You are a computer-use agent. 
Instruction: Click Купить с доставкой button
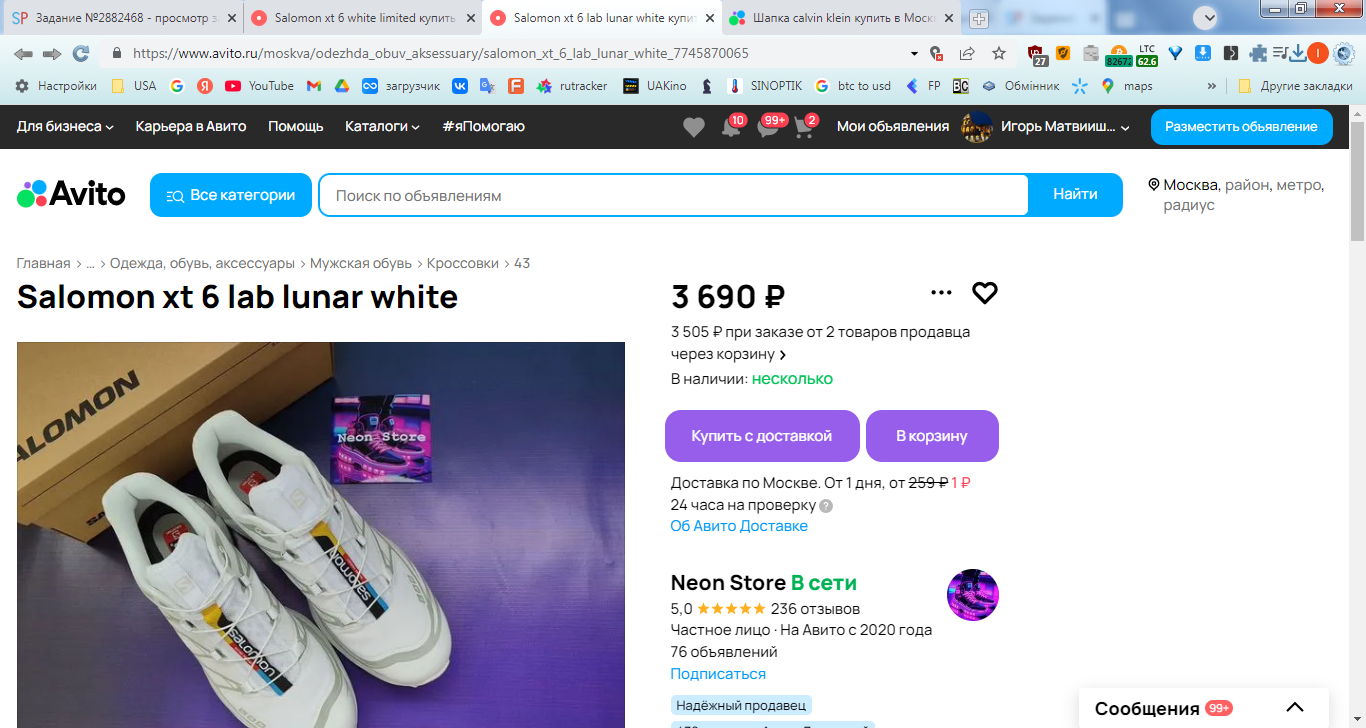click(x=762, y=436)
